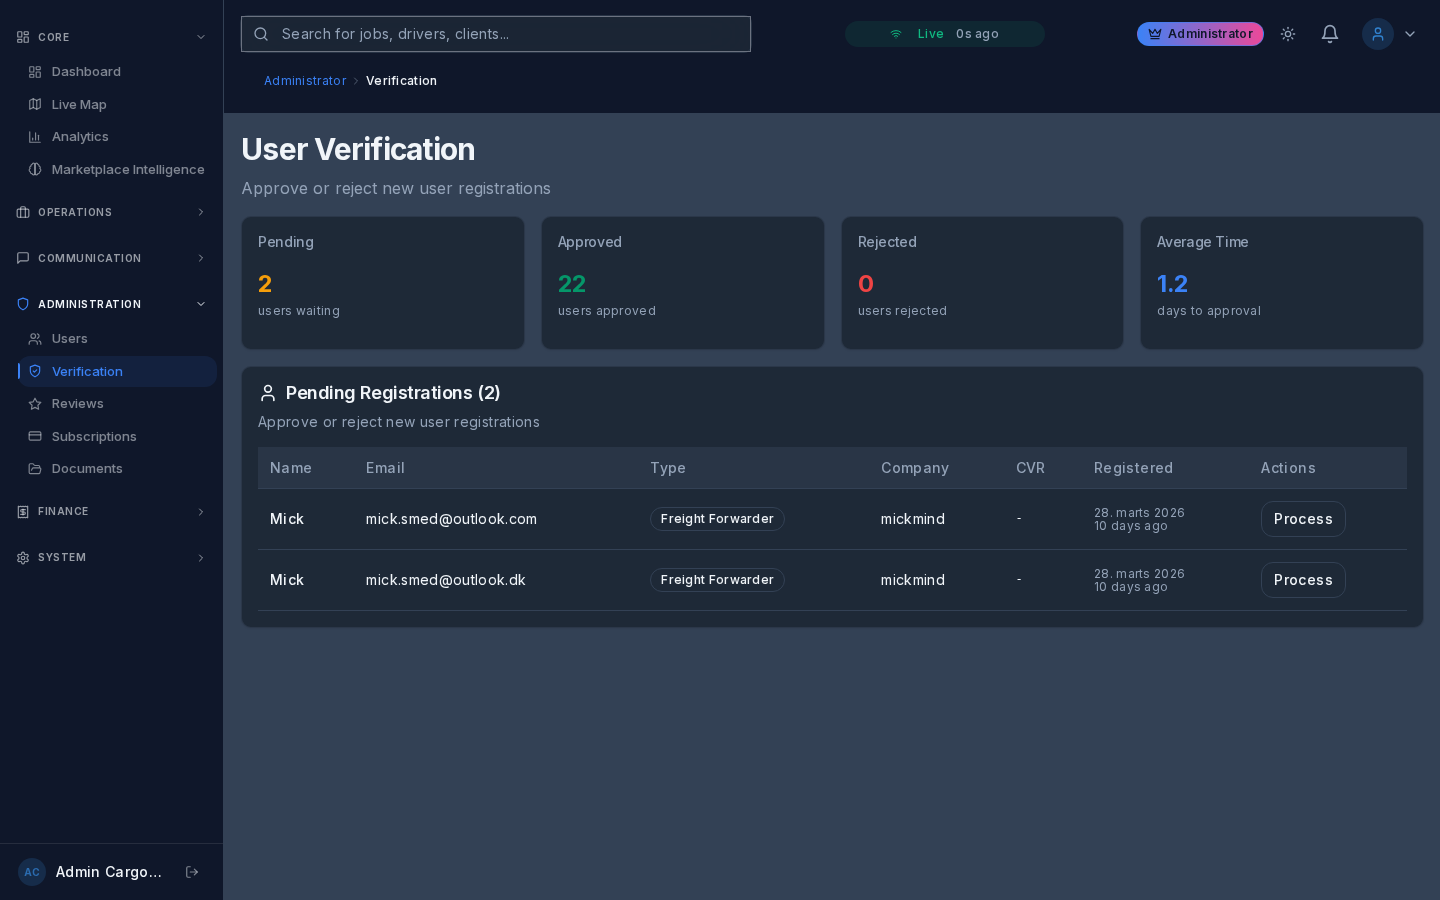Toggle the light/dark theme sun icon
Screen dimensions: 1440x900
[x=1288, y=34]
